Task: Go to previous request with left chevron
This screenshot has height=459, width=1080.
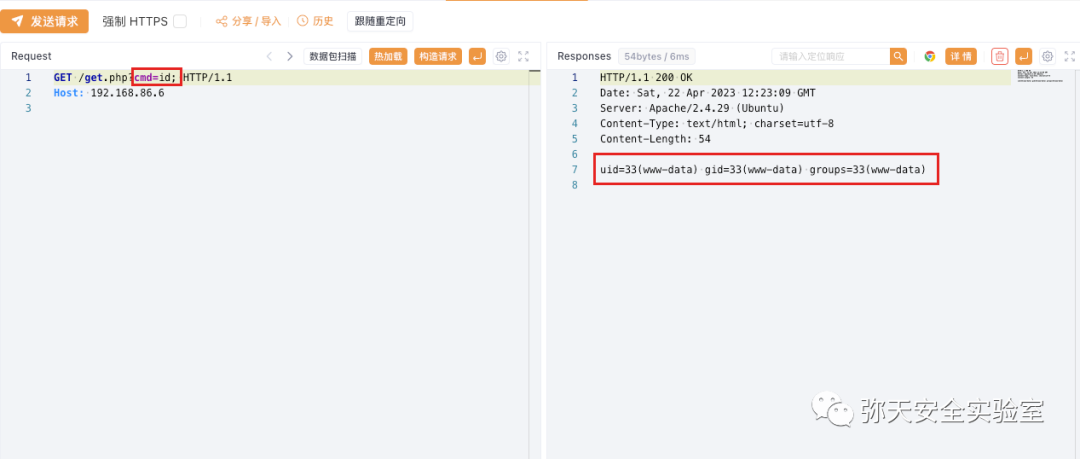Action: pyautogui.click(x=269, y=57)
